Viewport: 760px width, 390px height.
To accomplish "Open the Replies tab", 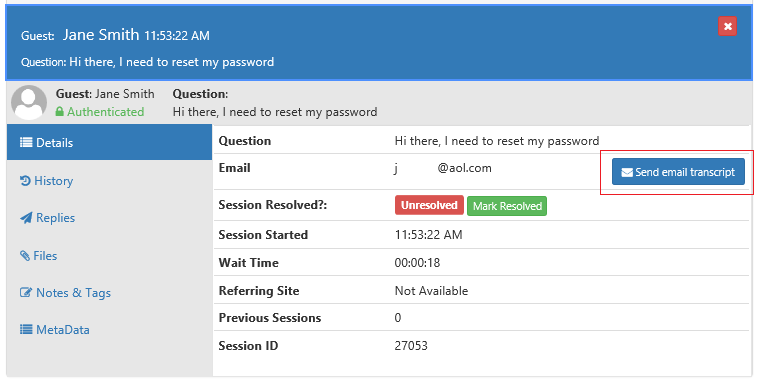I will (x=110, y=218).
